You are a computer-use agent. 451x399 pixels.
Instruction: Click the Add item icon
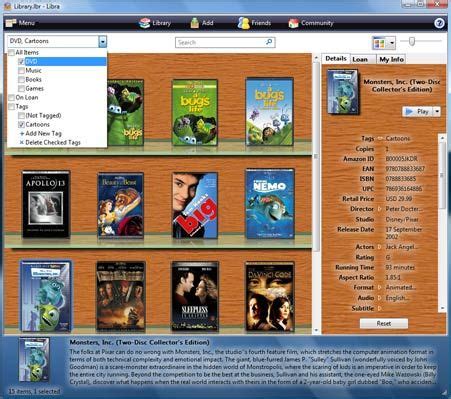(x=195, y=23)
